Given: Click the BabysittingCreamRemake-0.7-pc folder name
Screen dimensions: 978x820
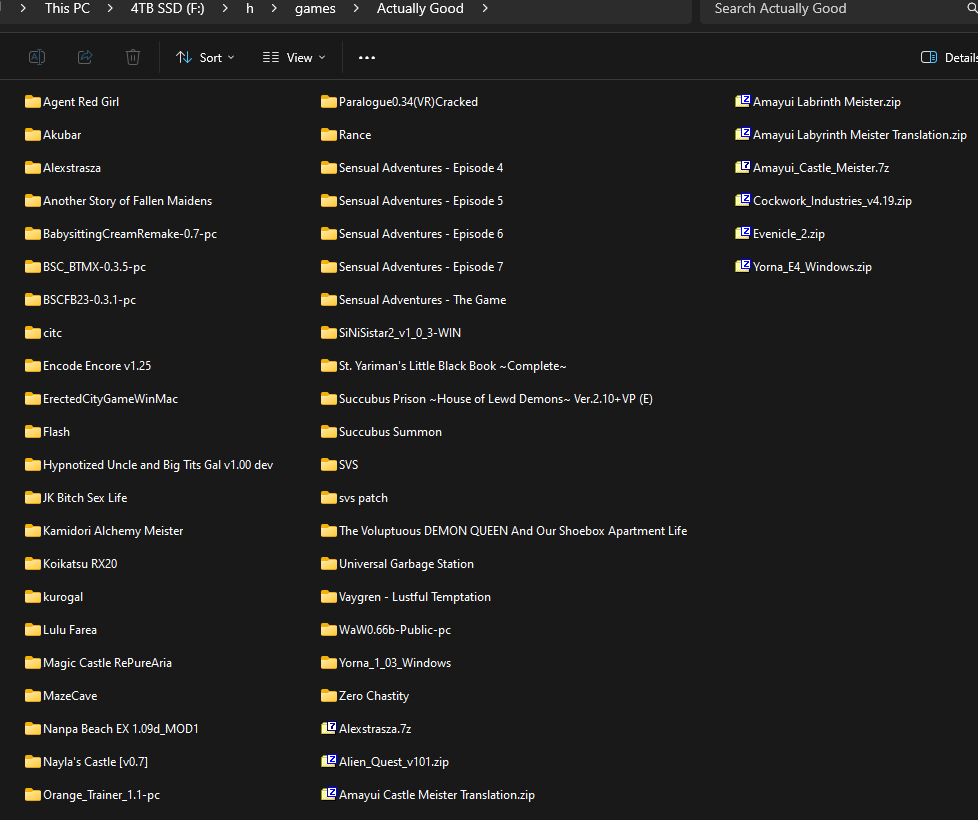Looking at the screenshot, I should click(130, 234).
